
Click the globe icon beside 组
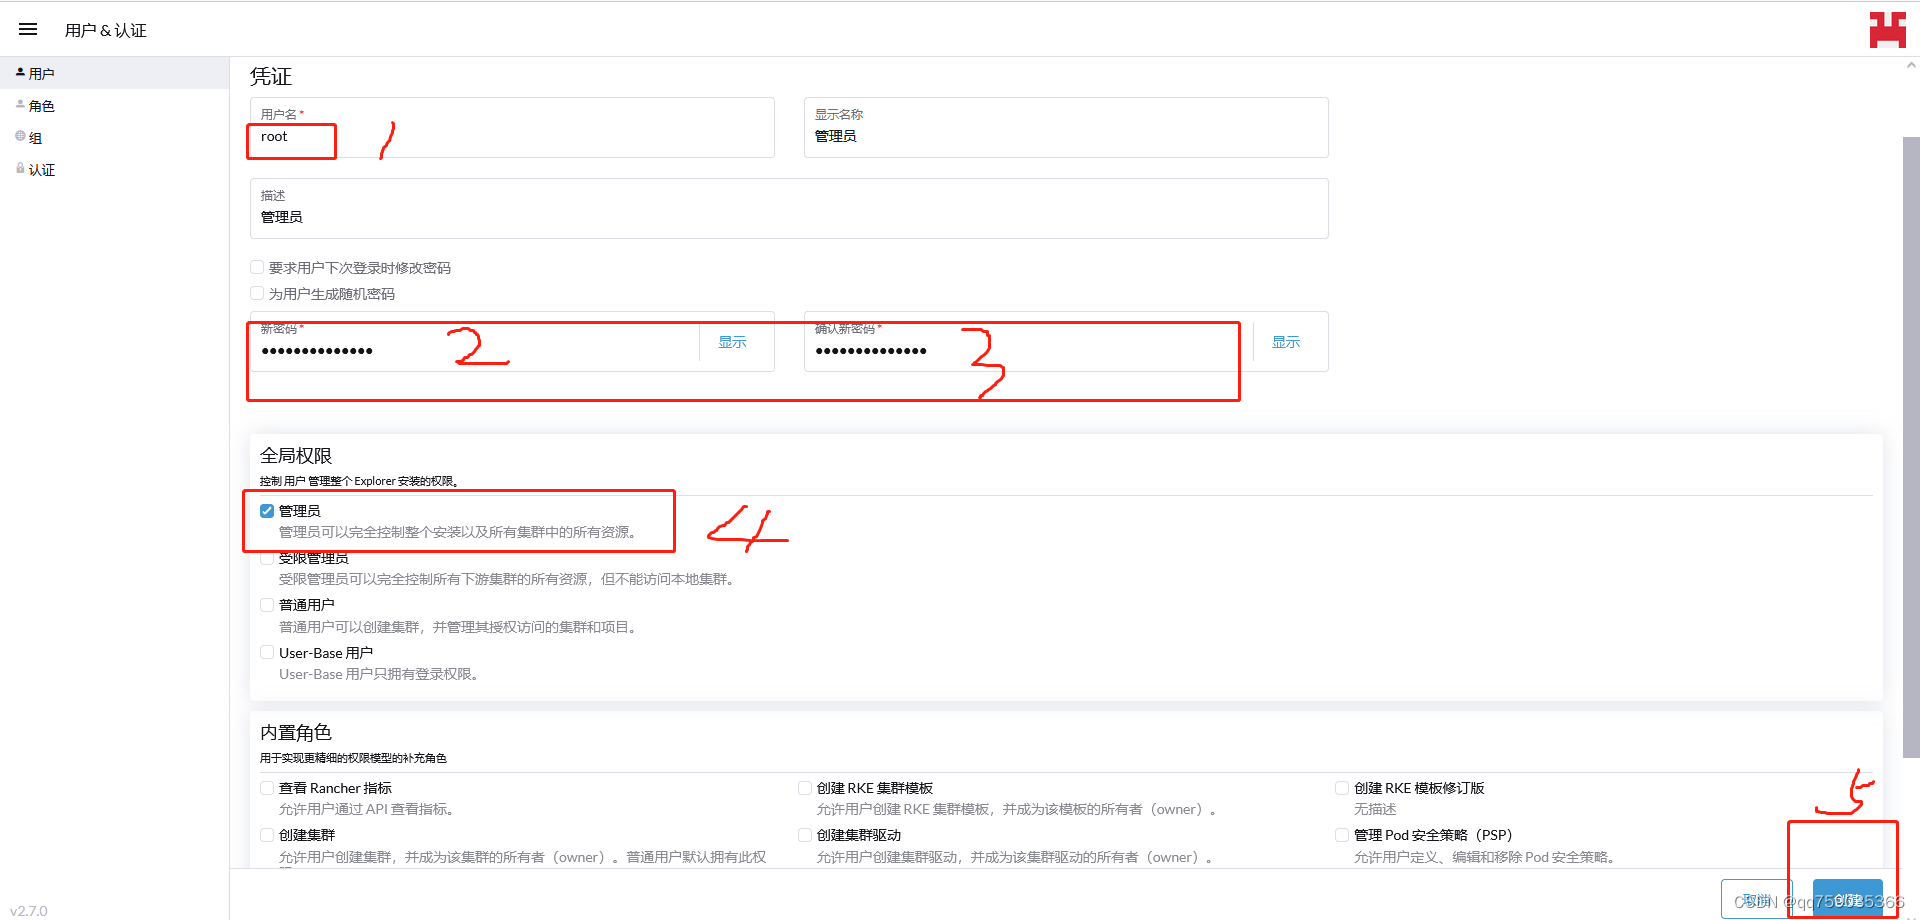[20, 136]
